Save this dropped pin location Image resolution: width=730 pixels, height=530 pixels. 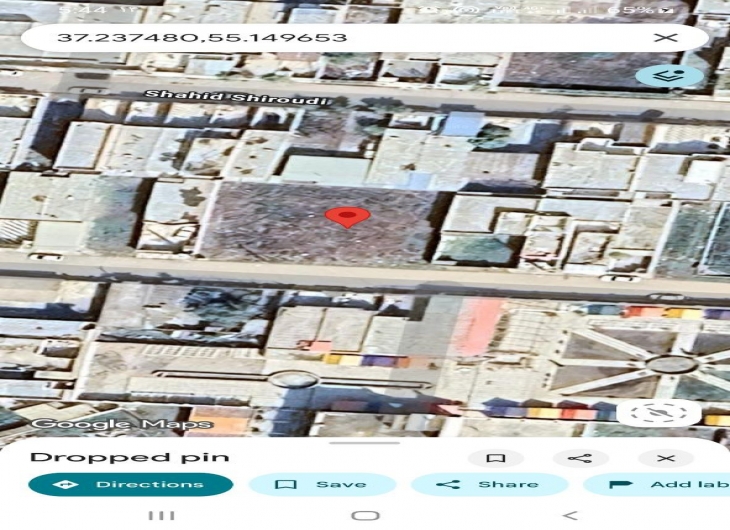click(320, 485)
